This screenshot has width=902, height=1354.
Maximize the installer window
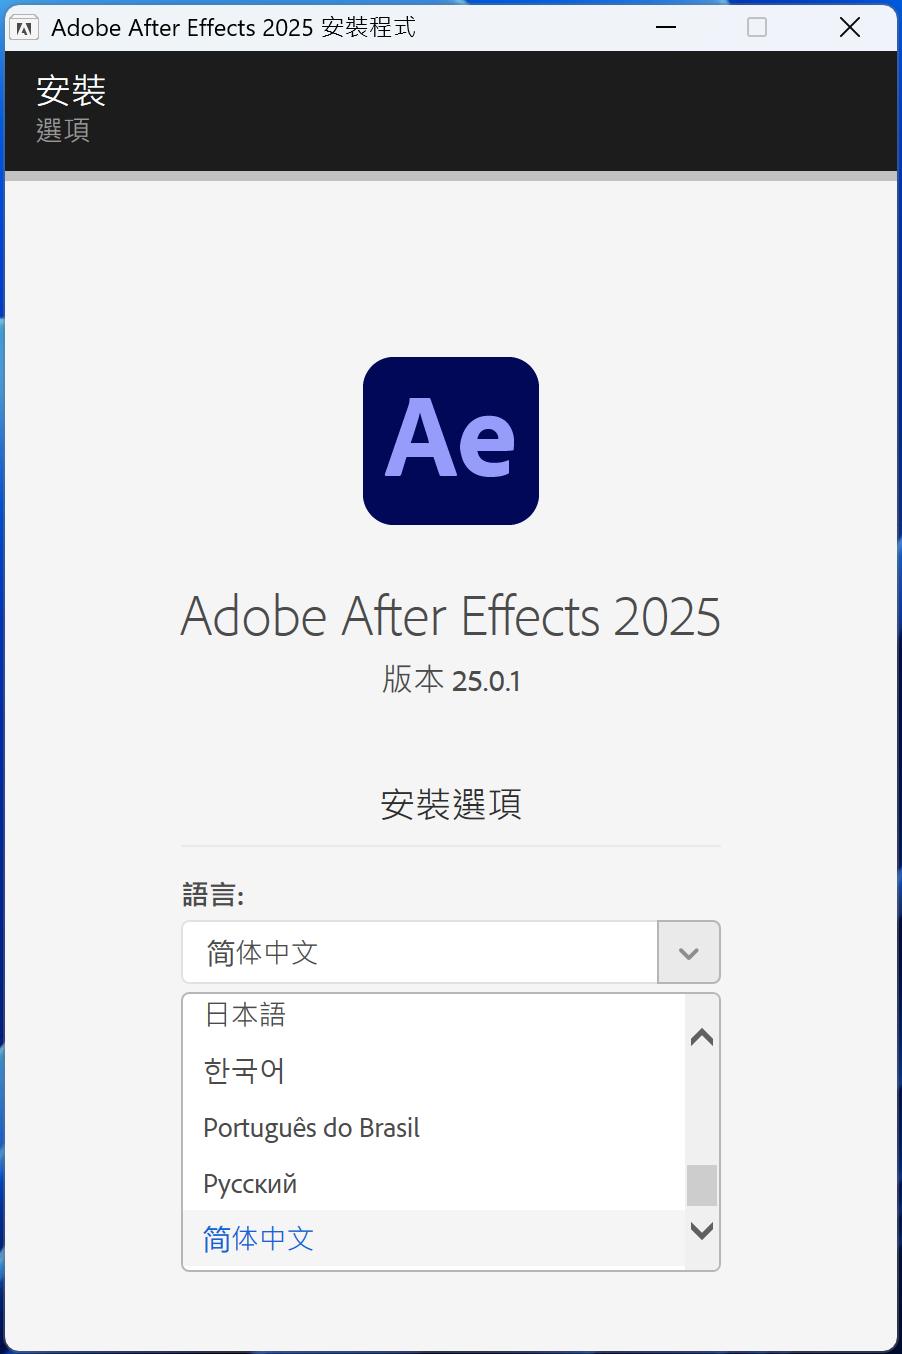pyautogui.click(x=757, y=27)
